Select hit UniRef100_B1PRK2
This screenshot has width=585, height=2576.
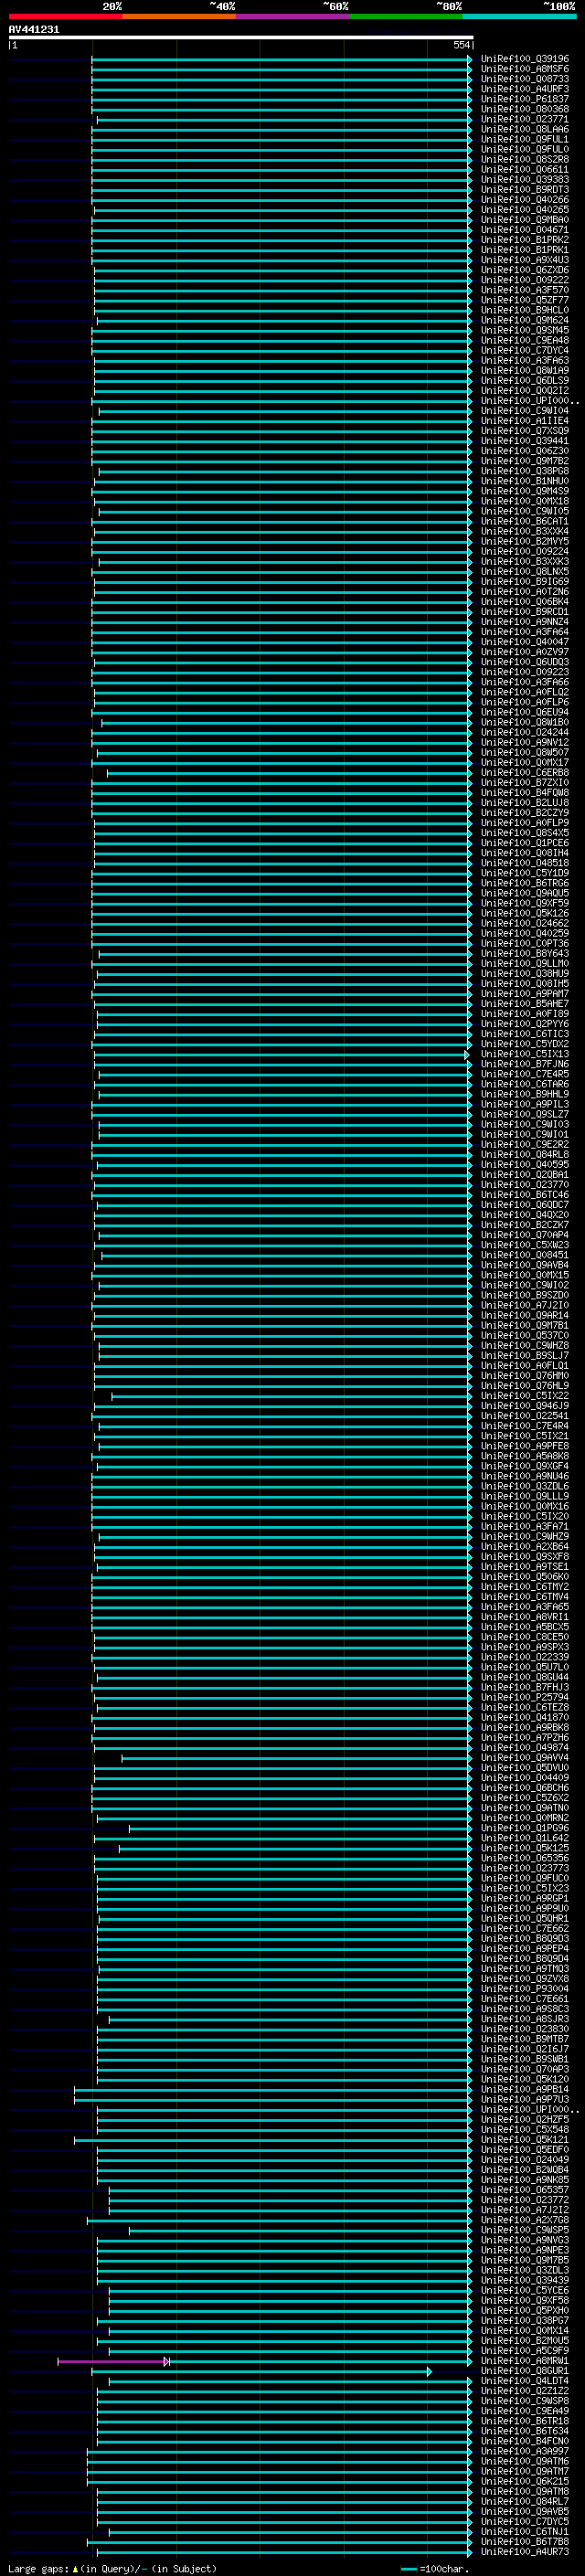[525, 240]
